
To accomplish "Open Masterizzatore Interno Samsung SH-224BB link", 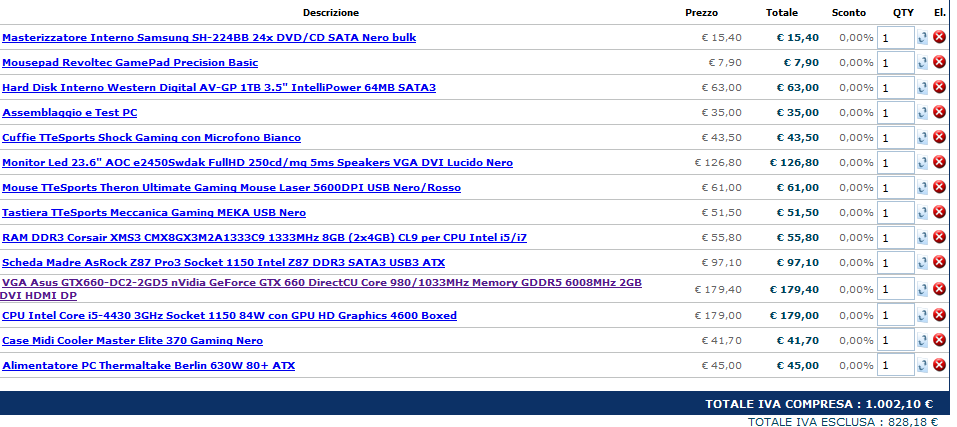I will [209, 38].
